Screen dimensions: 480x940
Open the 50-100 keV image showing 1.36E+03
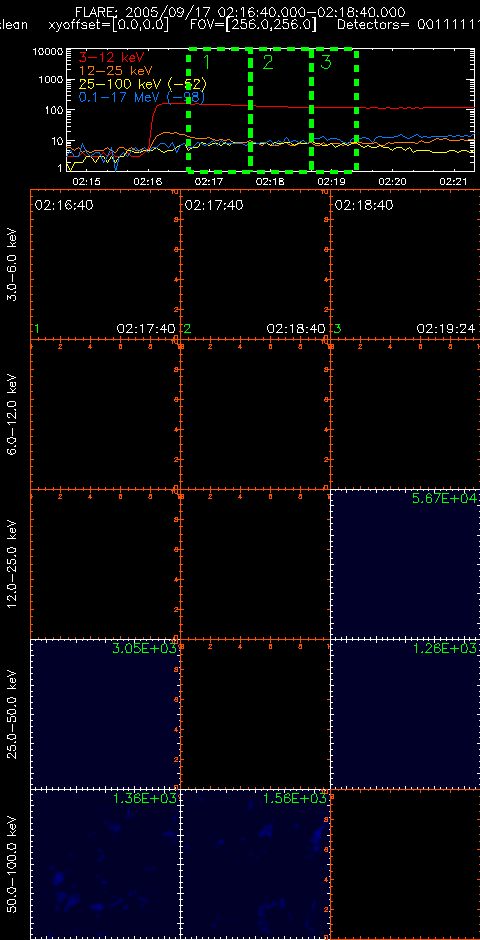[x=105, y=863]
